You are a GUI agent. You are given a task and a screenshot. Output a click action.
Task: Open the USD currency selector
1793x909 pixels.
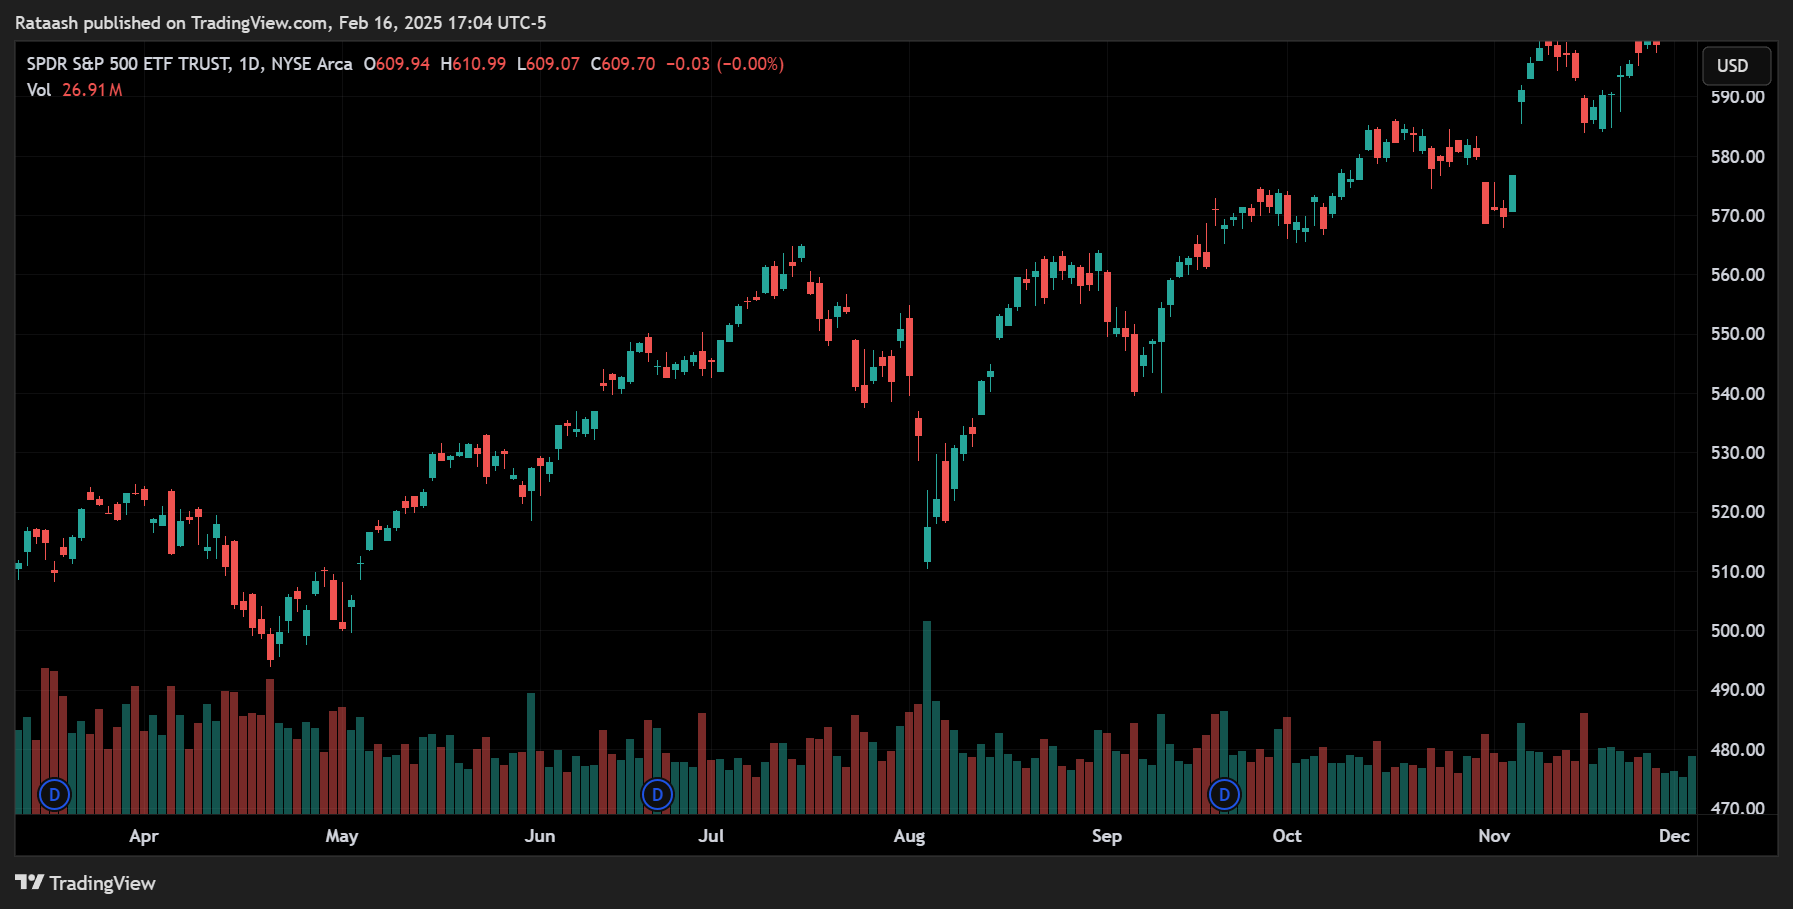click(1736, 66)
